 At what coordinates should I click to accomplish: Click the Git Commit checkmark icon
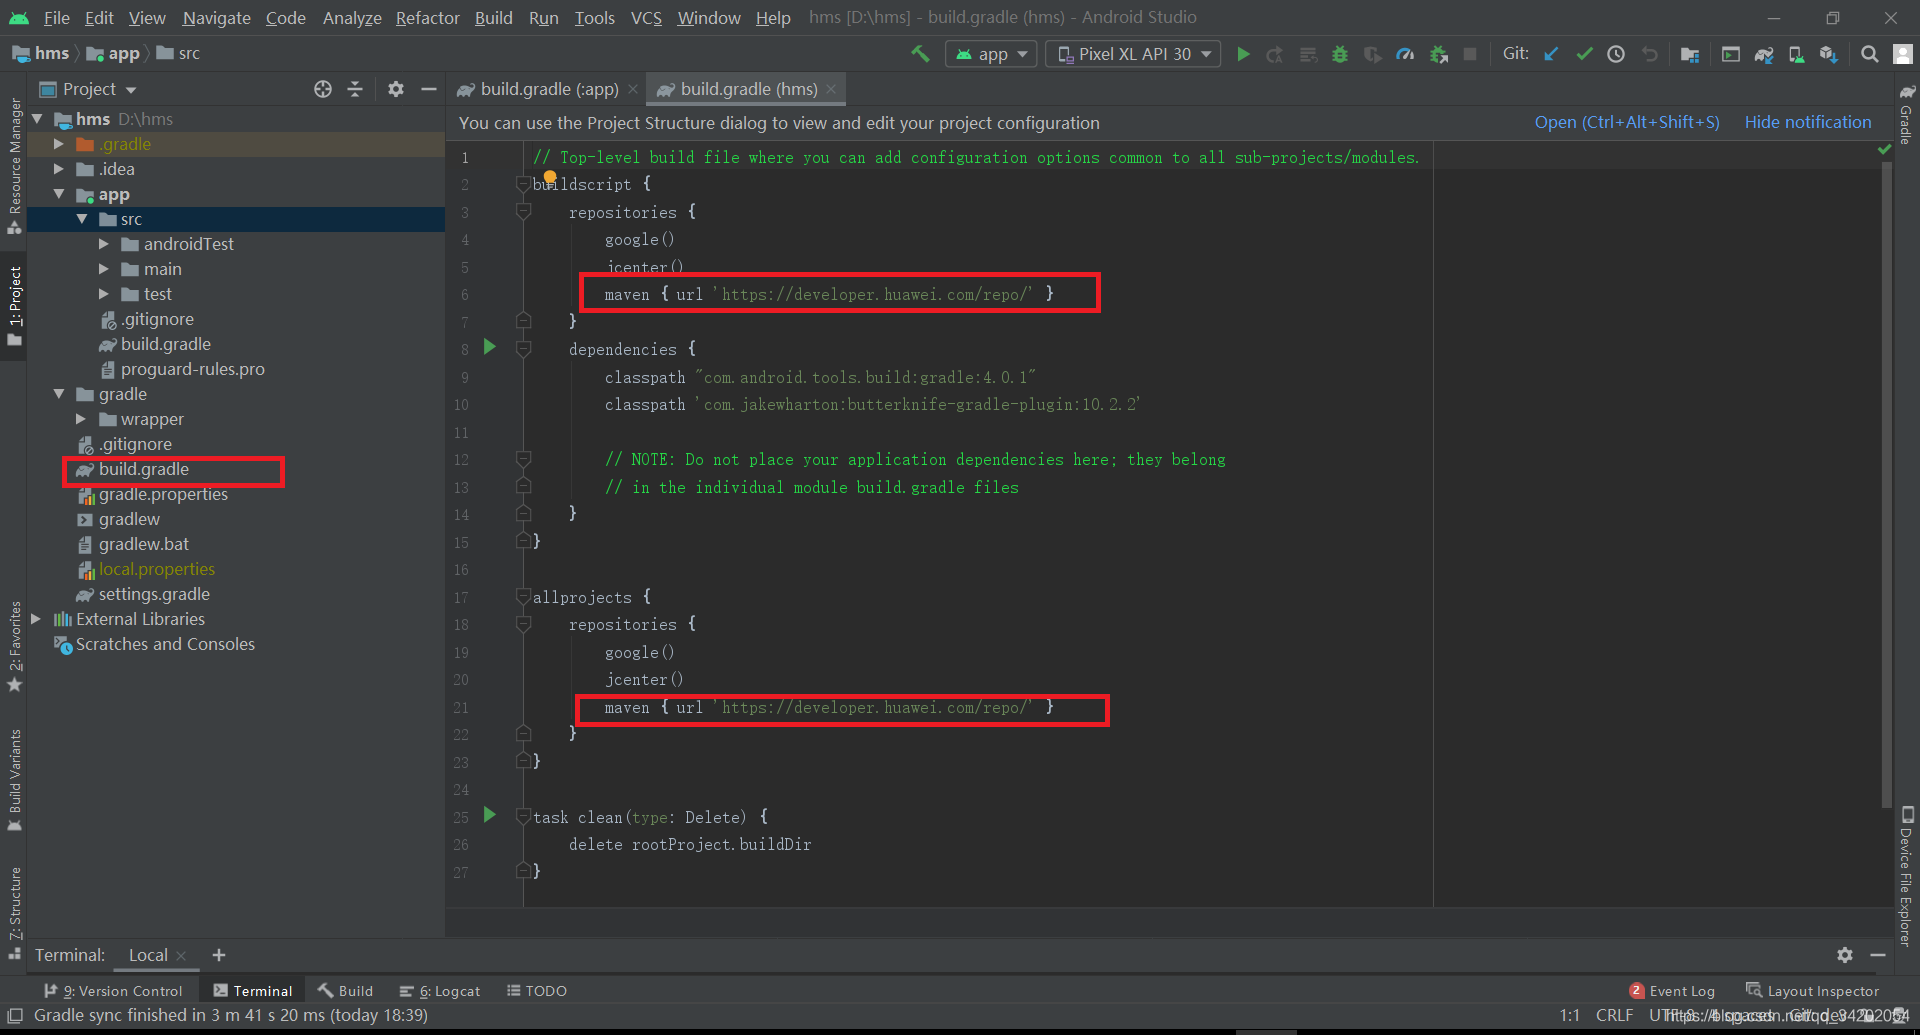pyautogui.click(x=1584, y=54)
